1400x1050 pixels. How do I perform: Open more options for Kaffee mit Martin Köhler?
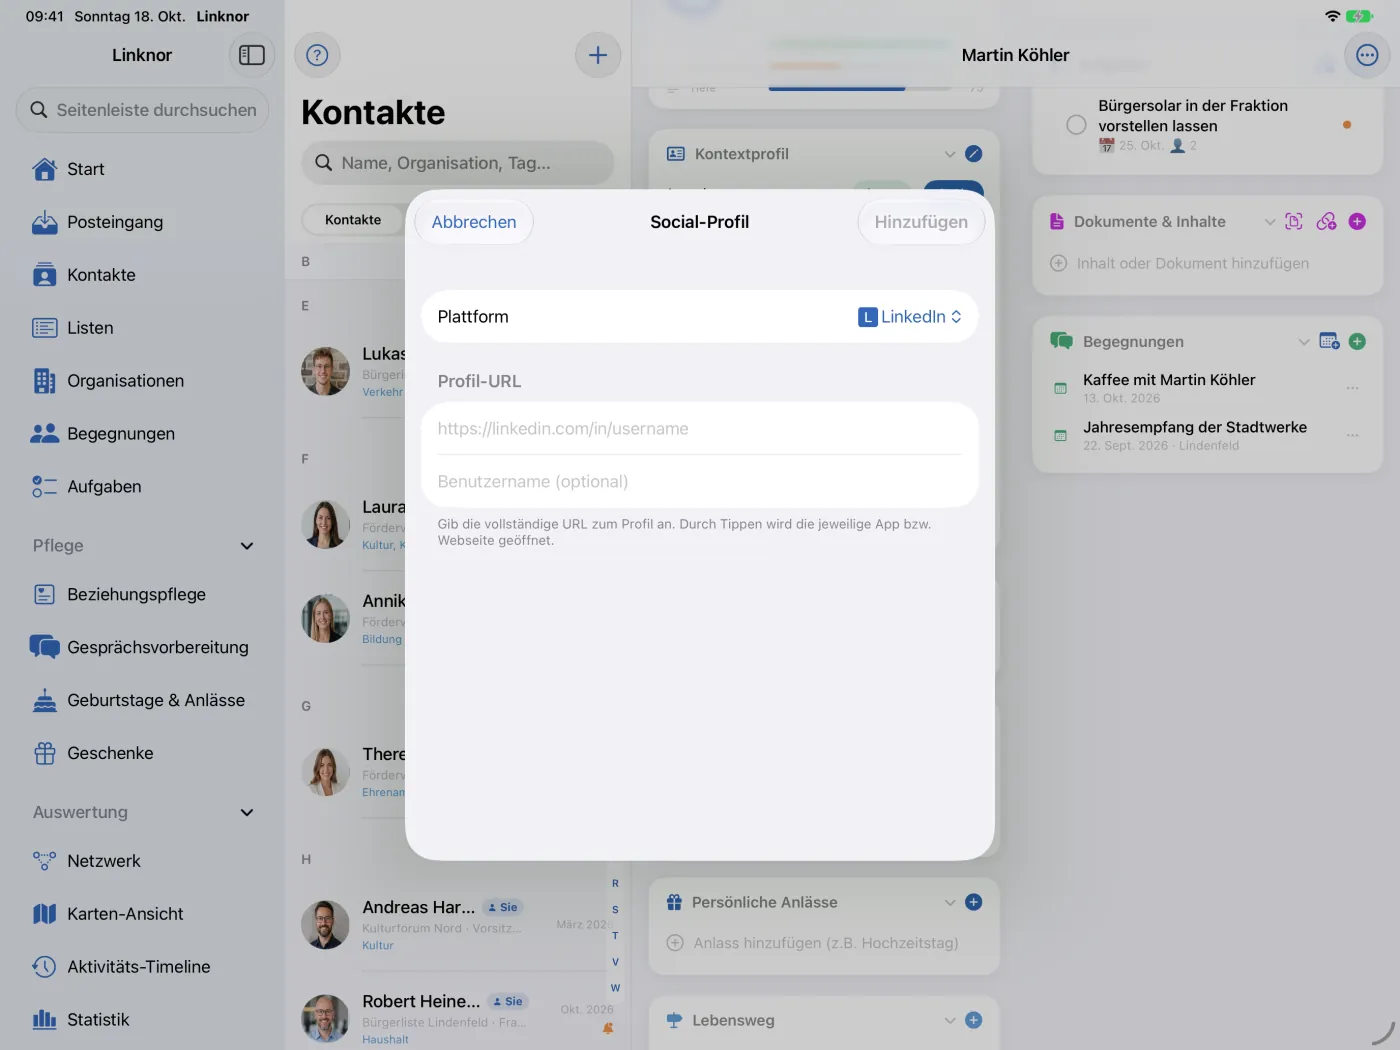[1353, 388]
